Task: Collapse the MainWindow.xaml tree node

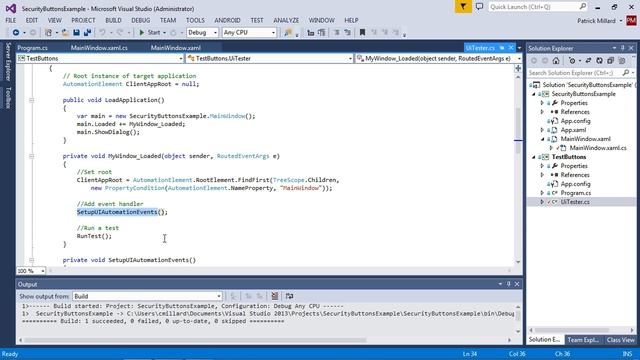Action: tap(542, 139)
